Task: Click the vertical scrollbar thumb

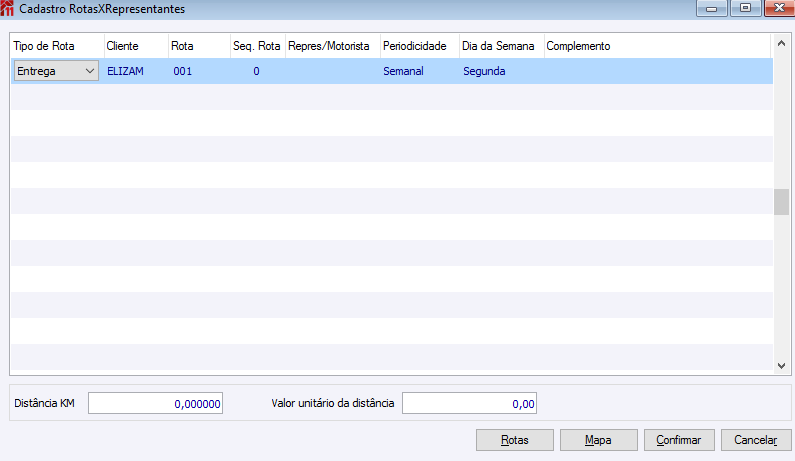Action: click(x=781, y=202)
